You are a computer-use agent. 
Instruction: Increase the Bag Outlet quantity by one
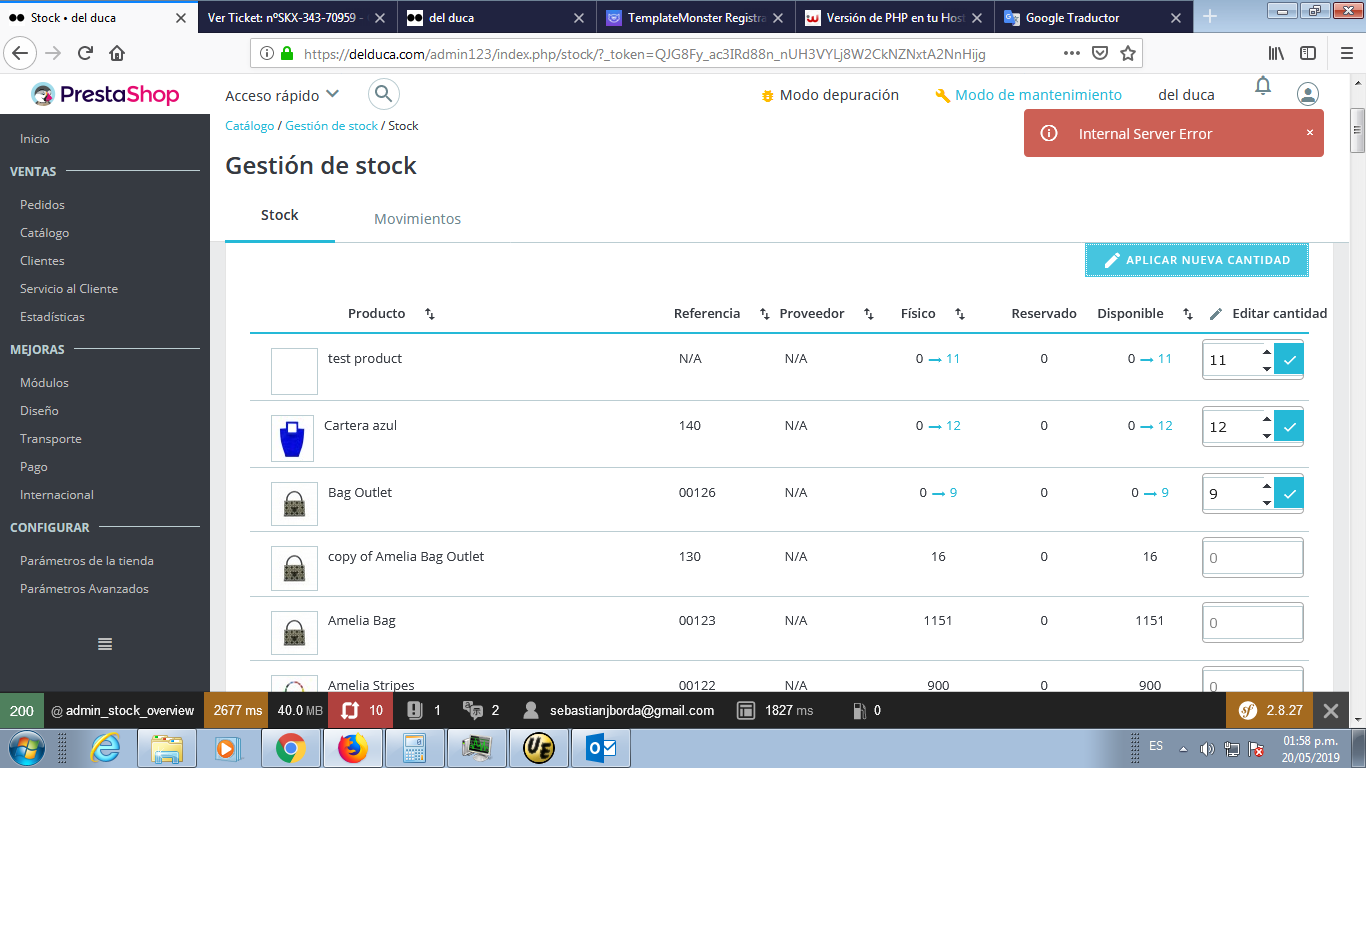point(1266,486)
